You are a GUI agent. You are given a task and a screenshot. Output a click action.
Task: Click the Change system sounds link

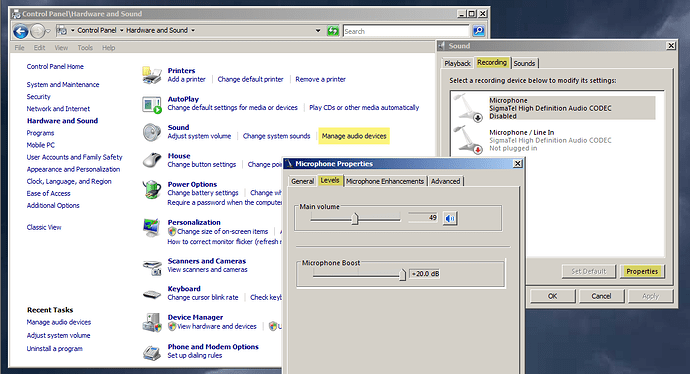276,136
